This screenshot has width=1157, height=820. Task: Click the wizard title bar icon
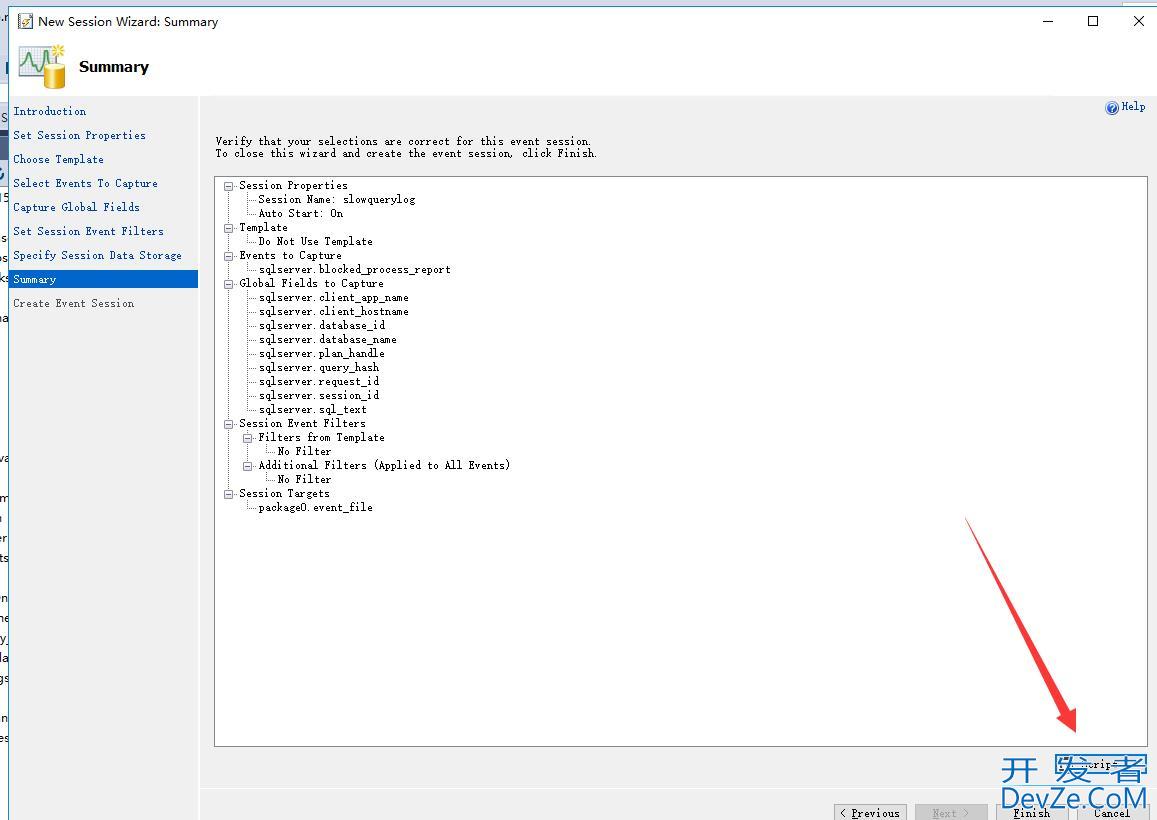[25, 21]
